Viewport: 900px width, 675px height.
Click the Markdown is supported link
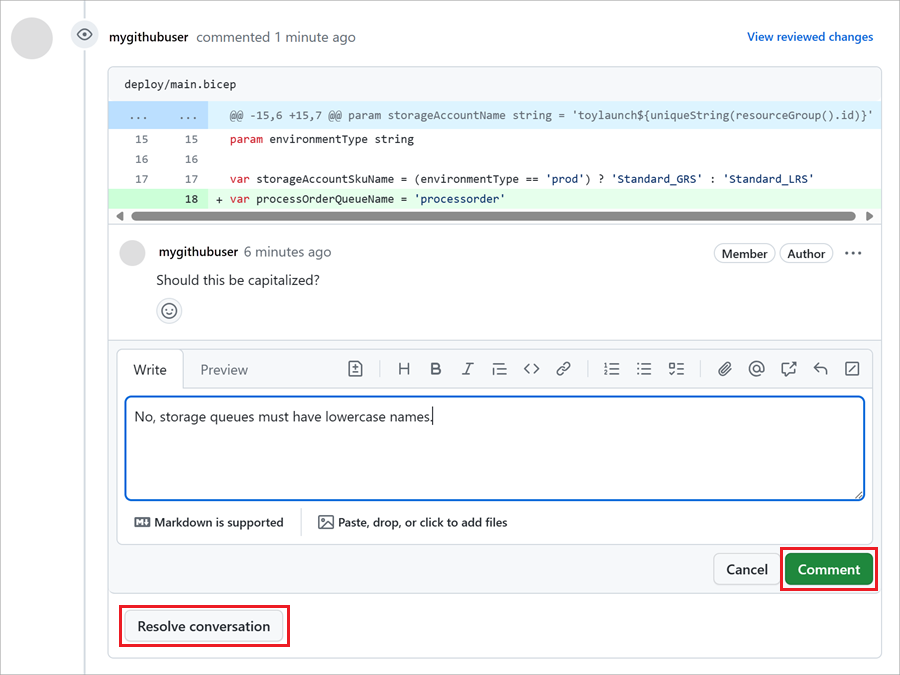click(x=209, y=522)
